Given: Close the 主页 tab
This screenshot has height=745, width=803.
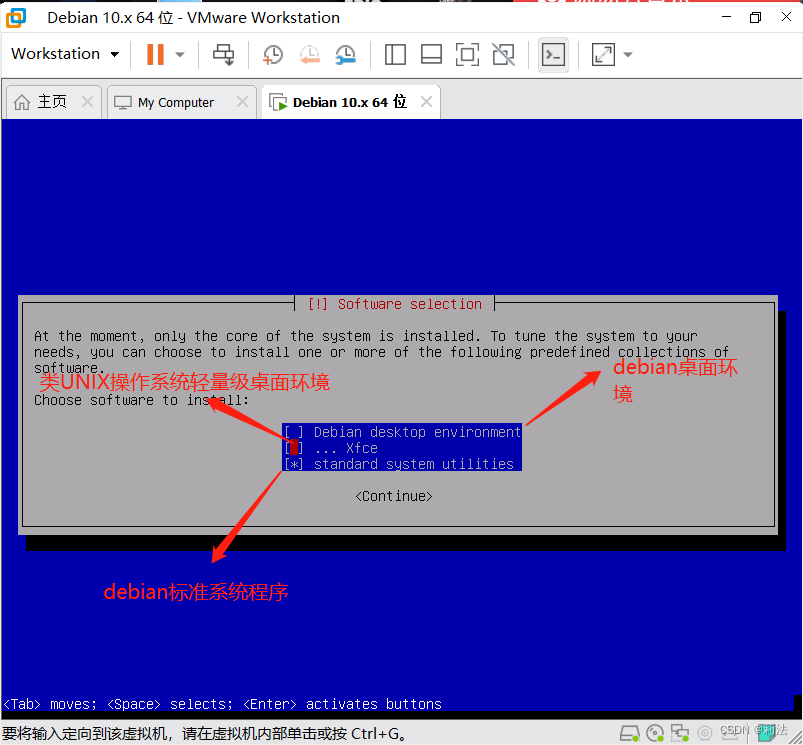Looking at the screenshot, I should tap(88, 101).
